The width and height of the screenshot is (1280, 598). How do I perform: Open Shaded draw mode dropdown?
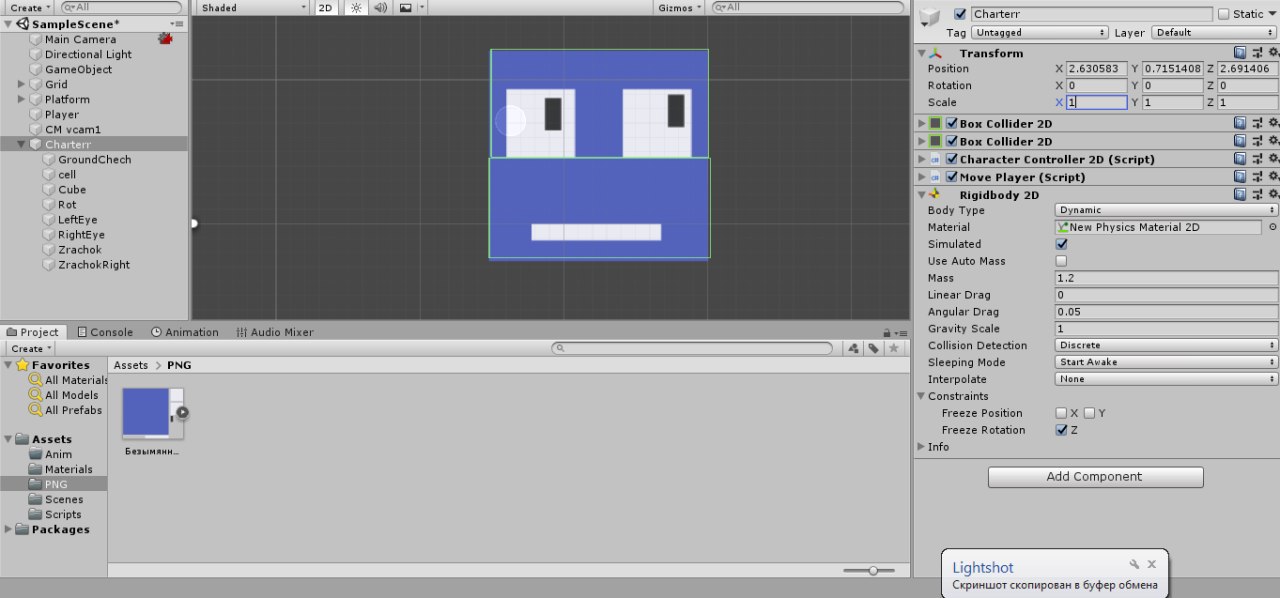click(253, 7)
